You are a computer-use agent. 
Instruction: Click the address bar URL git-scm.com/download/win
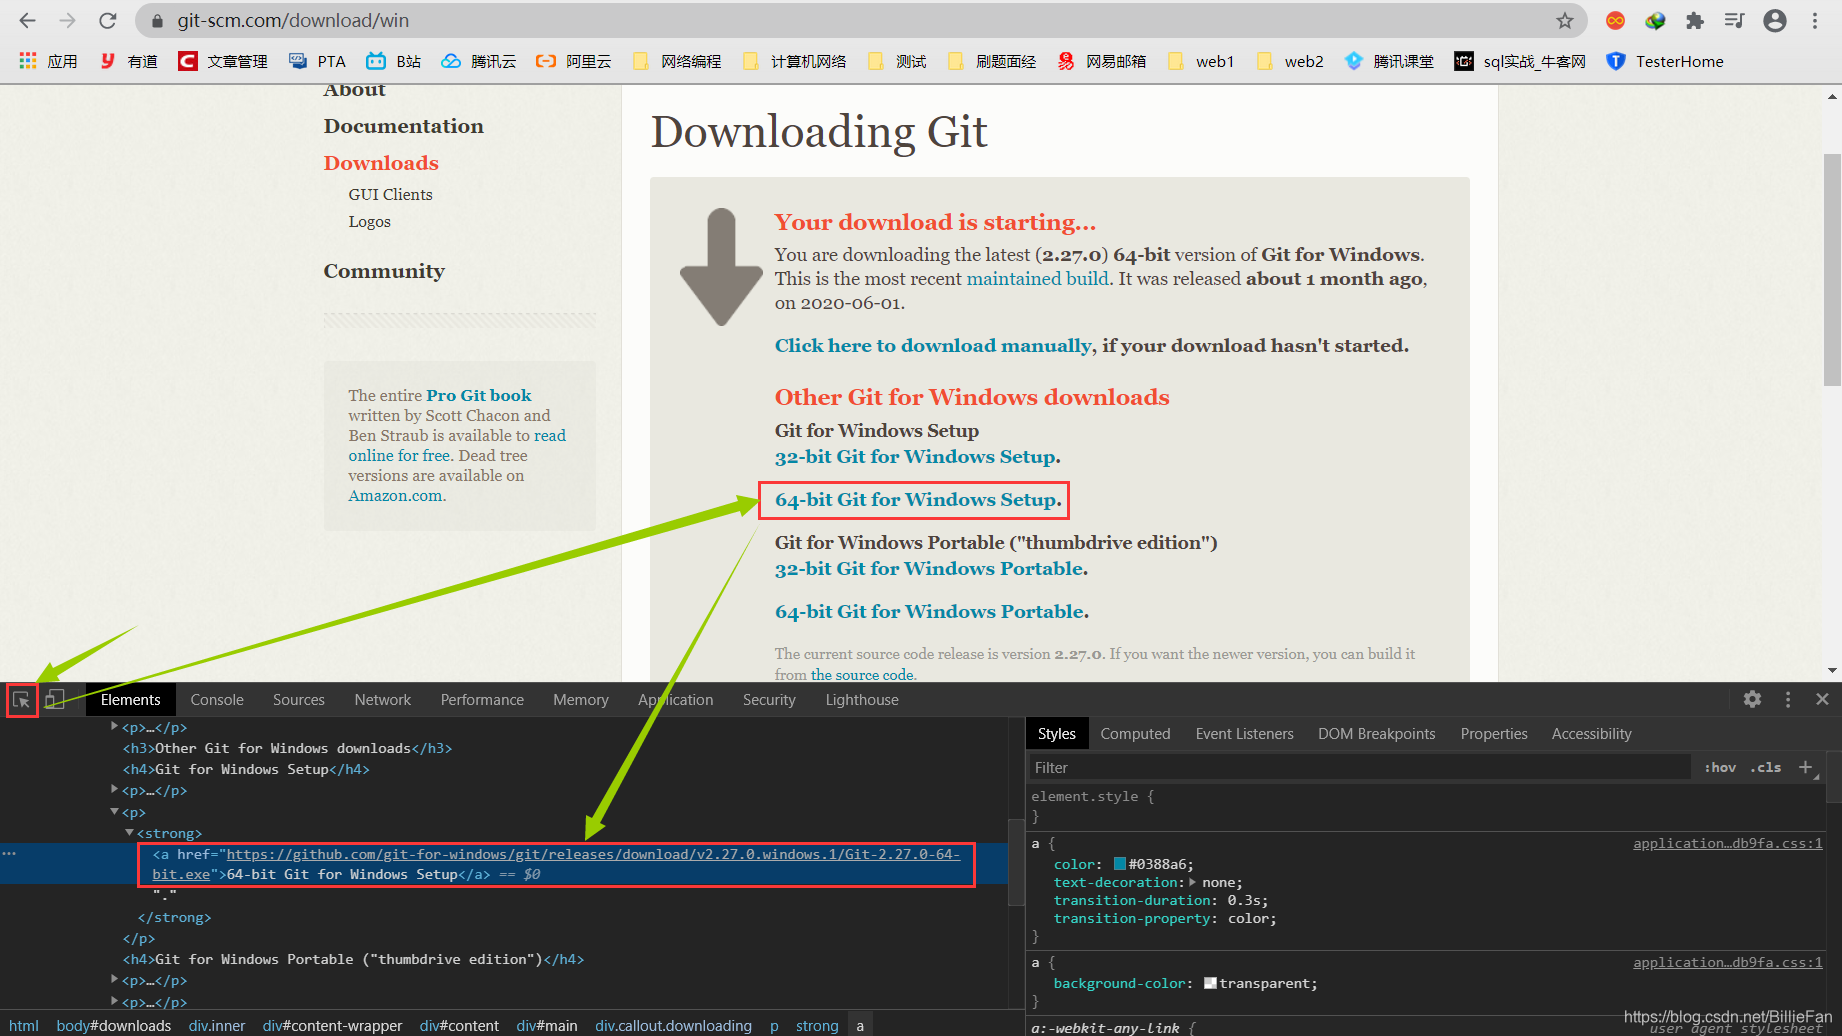(293, 20)
